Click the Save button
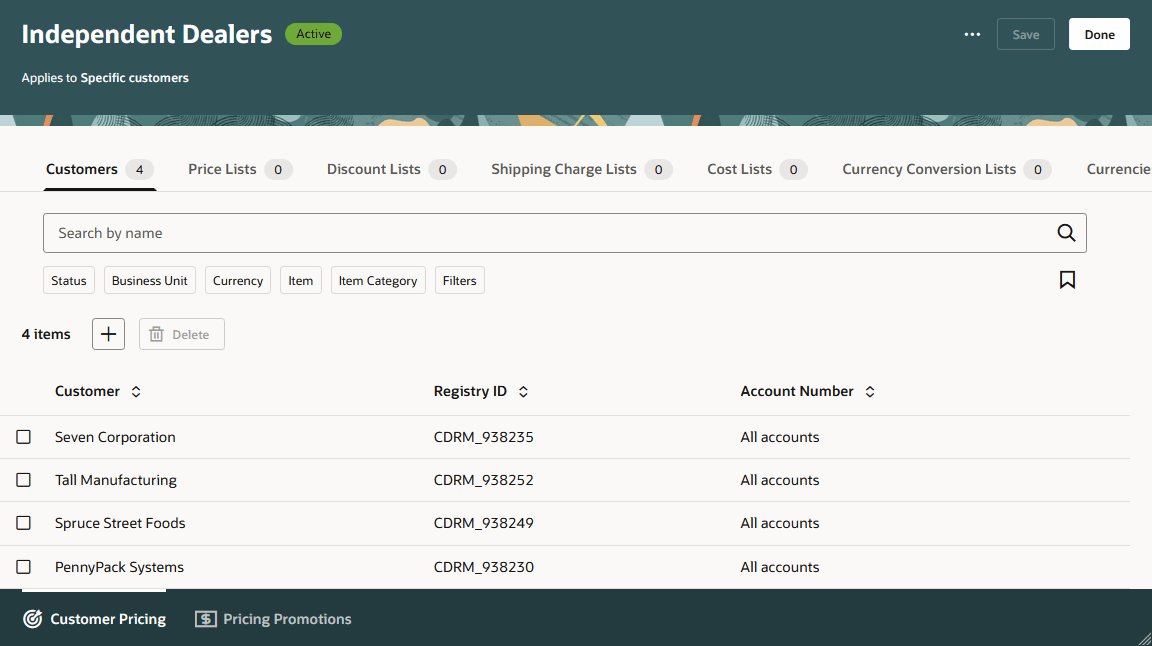1152x646 pixels. [1026, 35]
